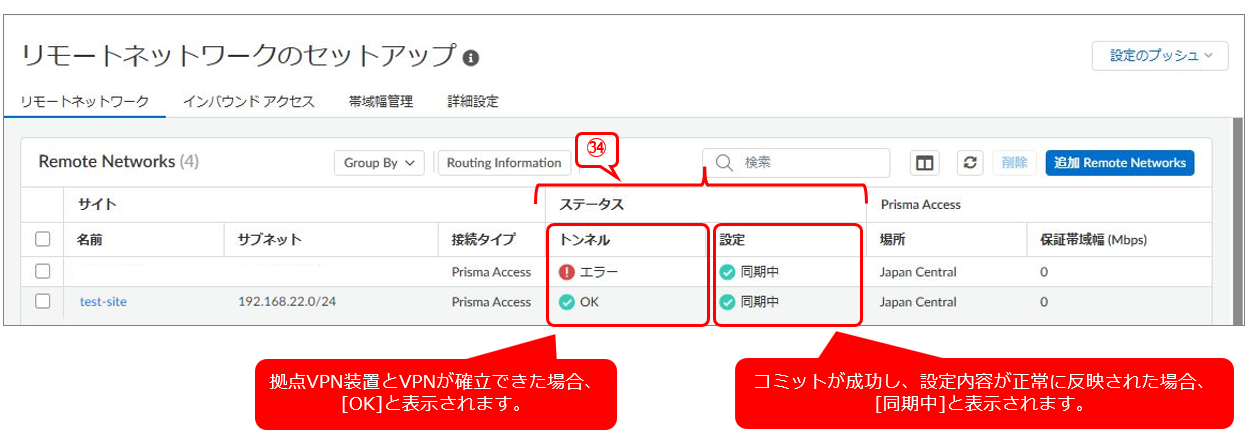Click the magnifier icon in the search box

click(x=725, y=163)
